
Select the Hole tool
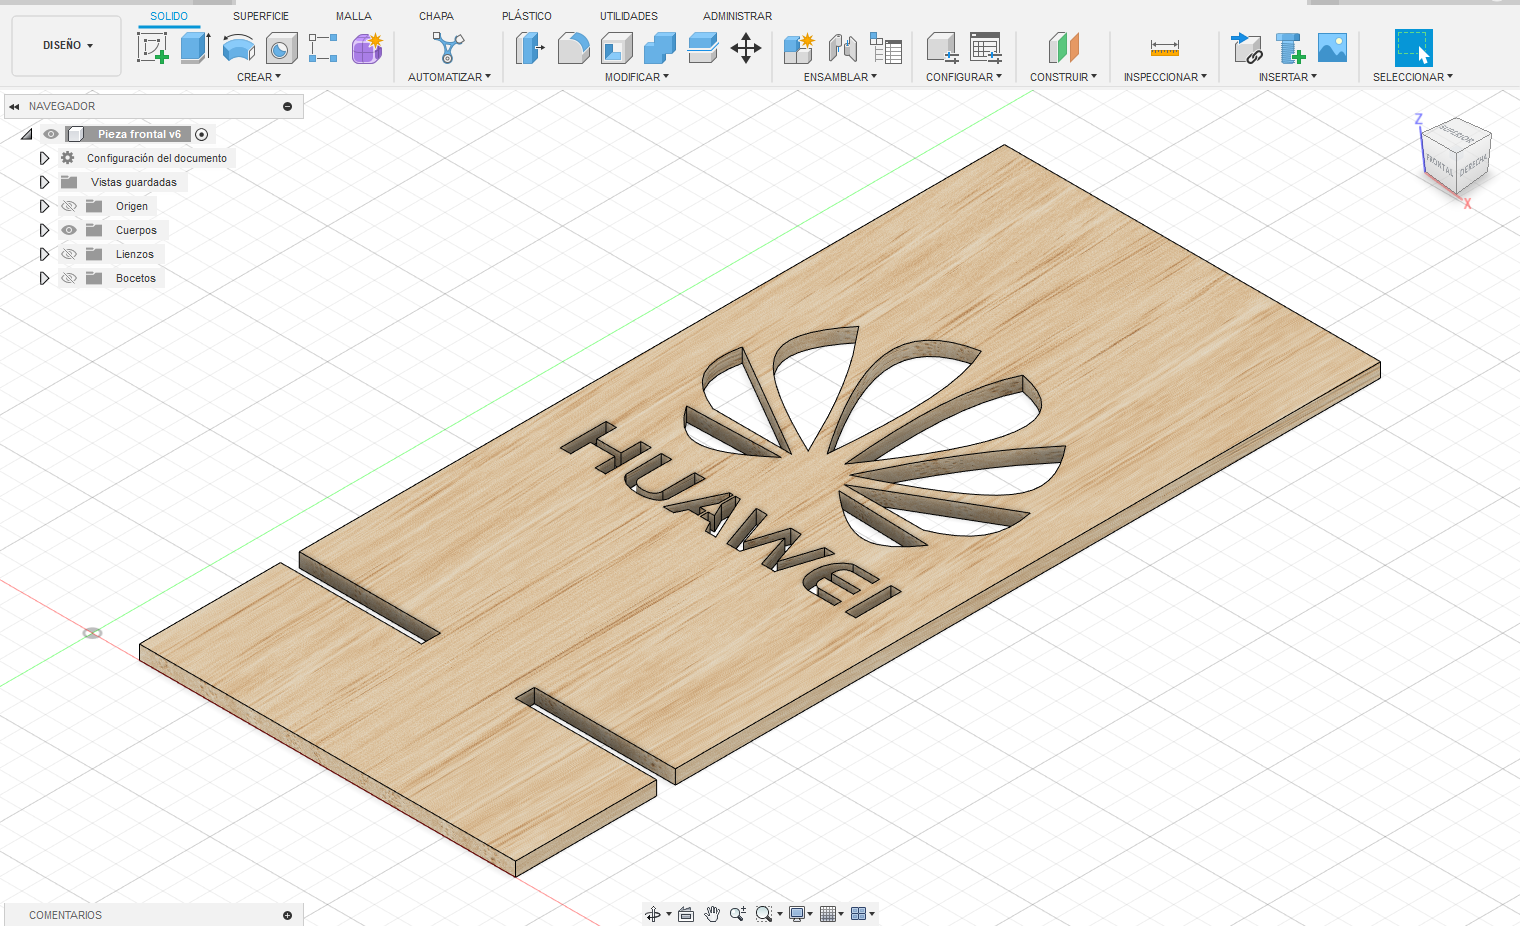281,48
